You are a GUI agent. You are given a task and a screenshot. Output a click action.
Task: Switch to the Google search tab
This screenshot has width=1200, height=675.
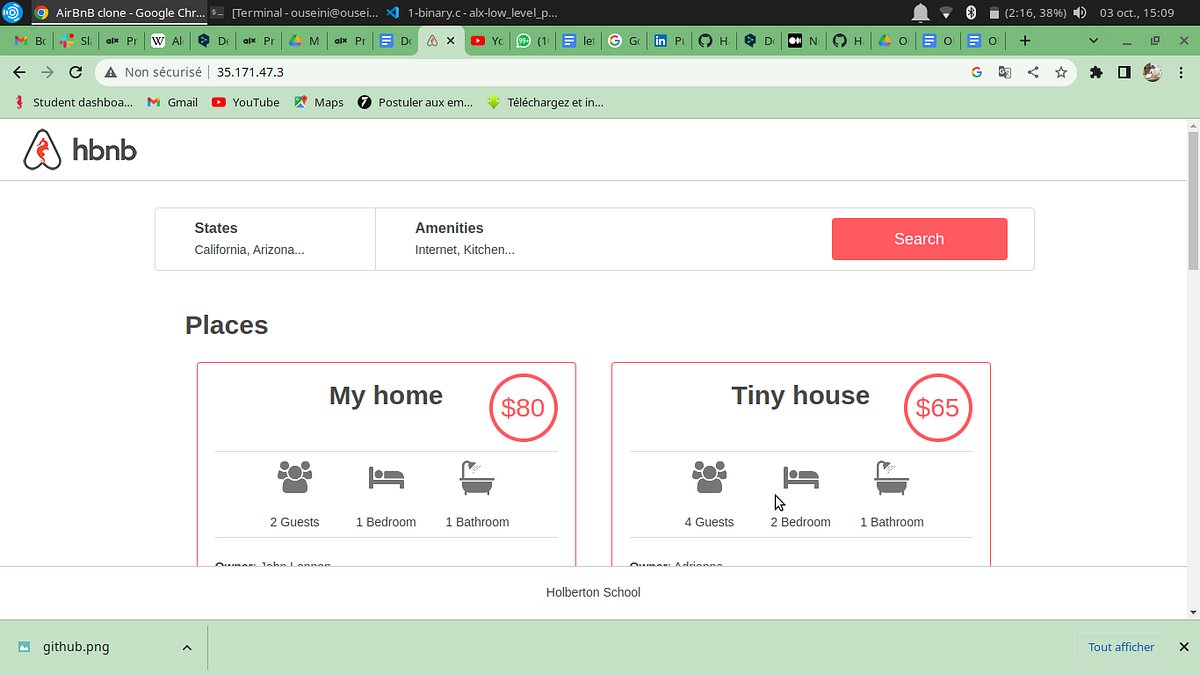pyautogui.click(x=623, y=41)
